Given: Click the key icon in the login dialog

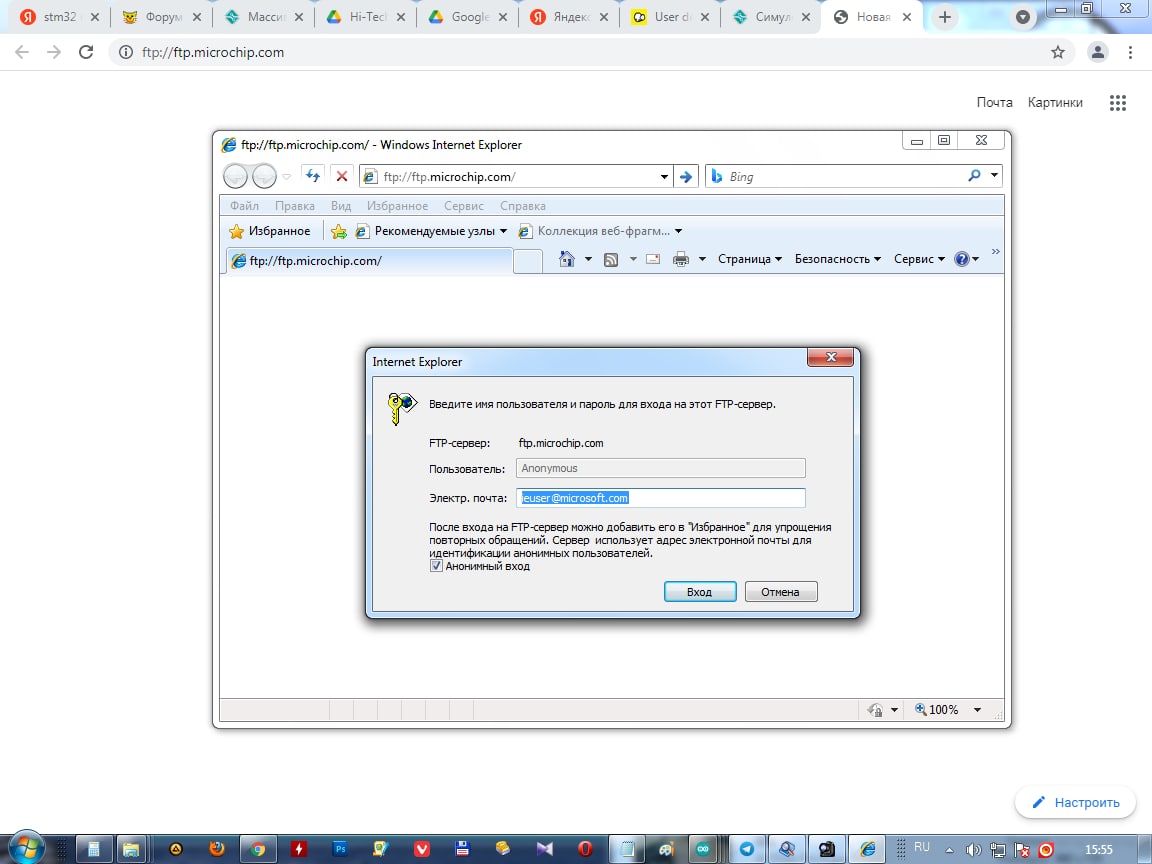Looking at the screenshot, I should coord(401,408).
